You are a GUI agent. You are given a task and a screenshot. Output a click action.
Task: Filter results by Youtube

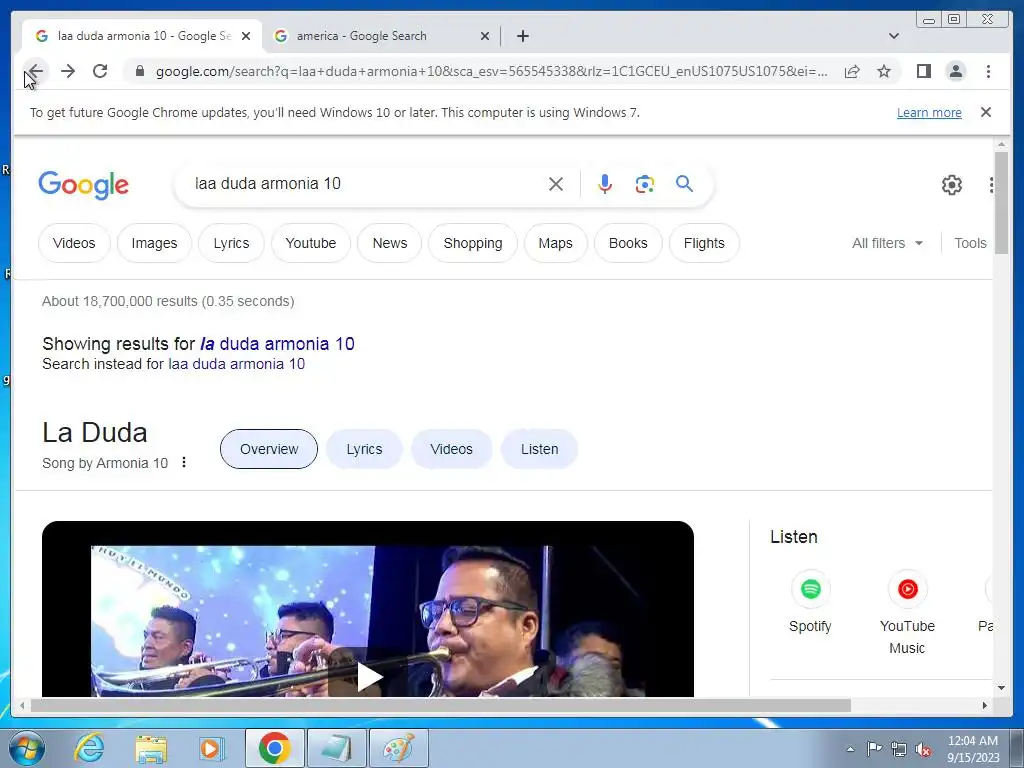(311, 243)
